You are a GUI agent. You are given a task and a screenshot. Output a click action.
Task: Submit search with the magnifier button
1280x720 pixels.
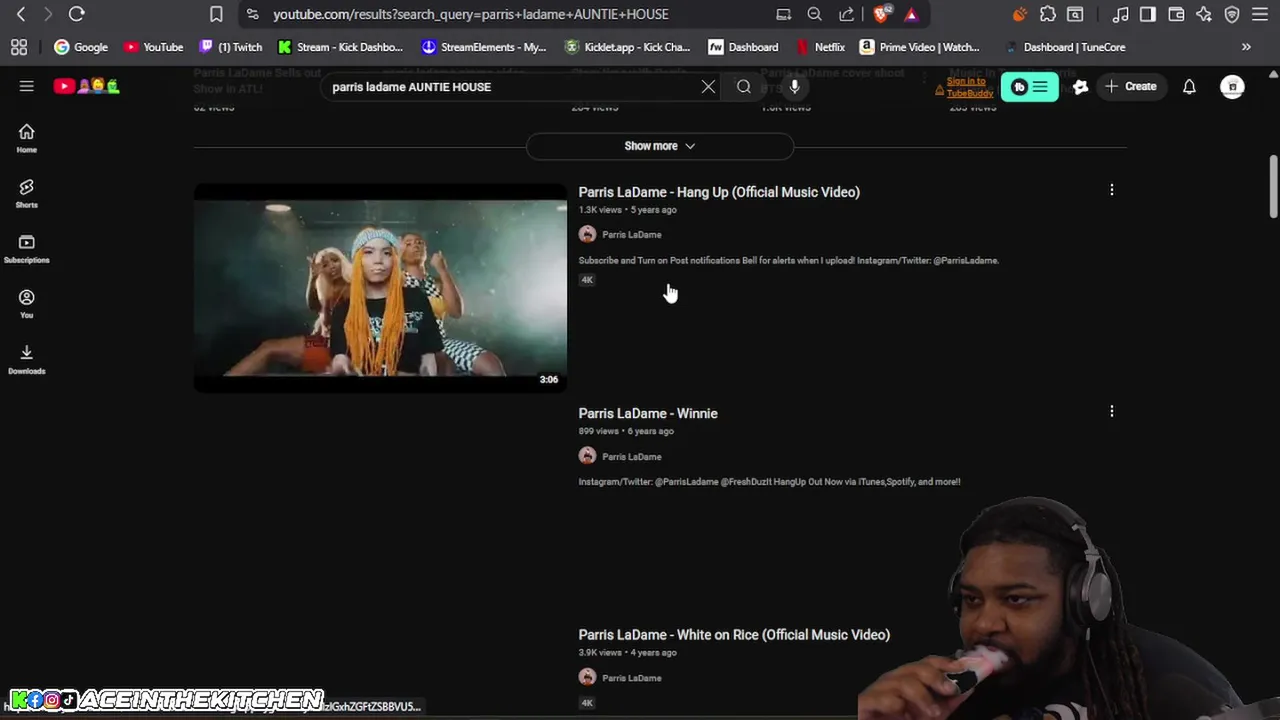(x=744, y=87)
